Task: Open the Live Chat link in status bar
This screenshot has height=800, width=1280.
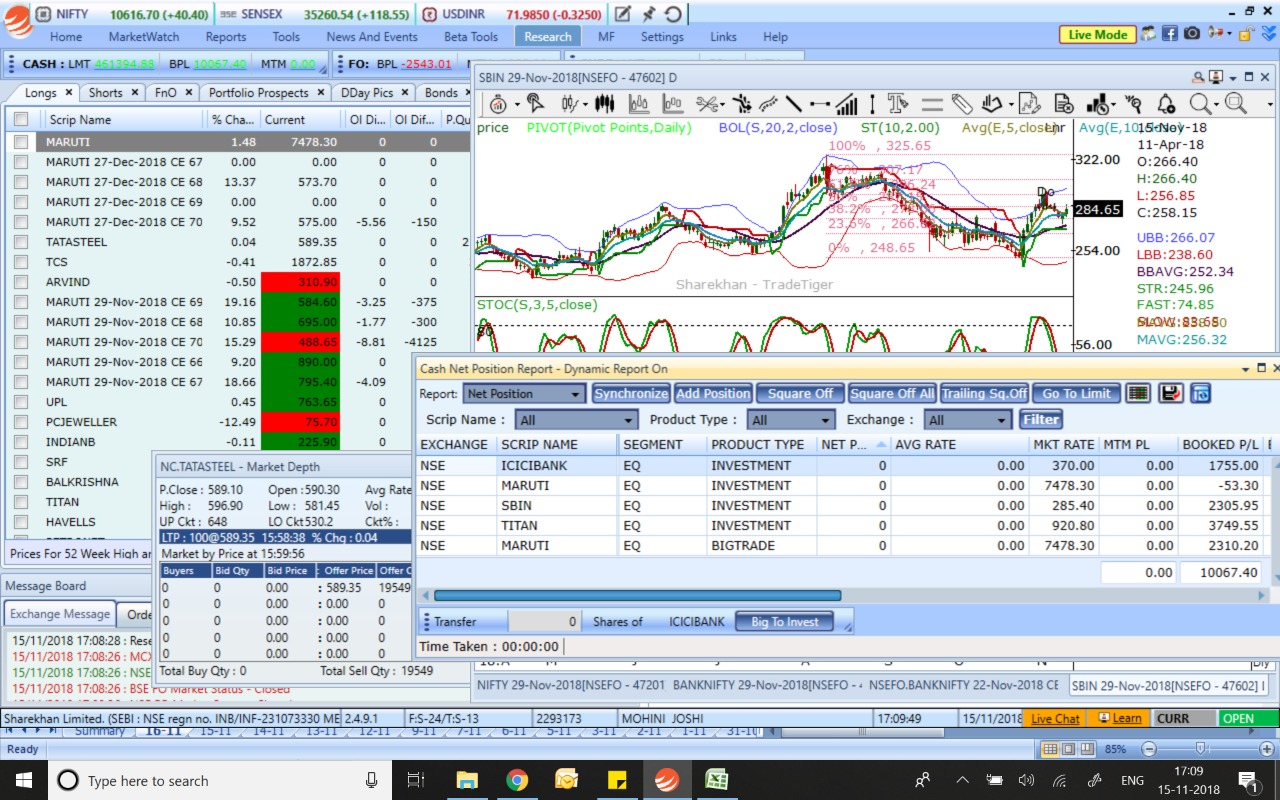Action: 1055,718
